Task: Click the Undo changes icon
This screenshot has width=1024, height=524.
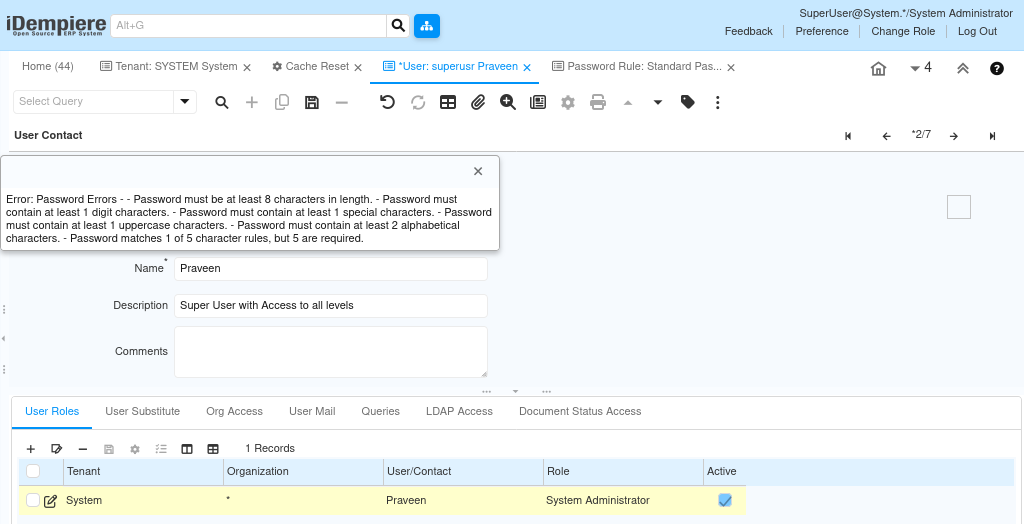Action: click(387, 102)
